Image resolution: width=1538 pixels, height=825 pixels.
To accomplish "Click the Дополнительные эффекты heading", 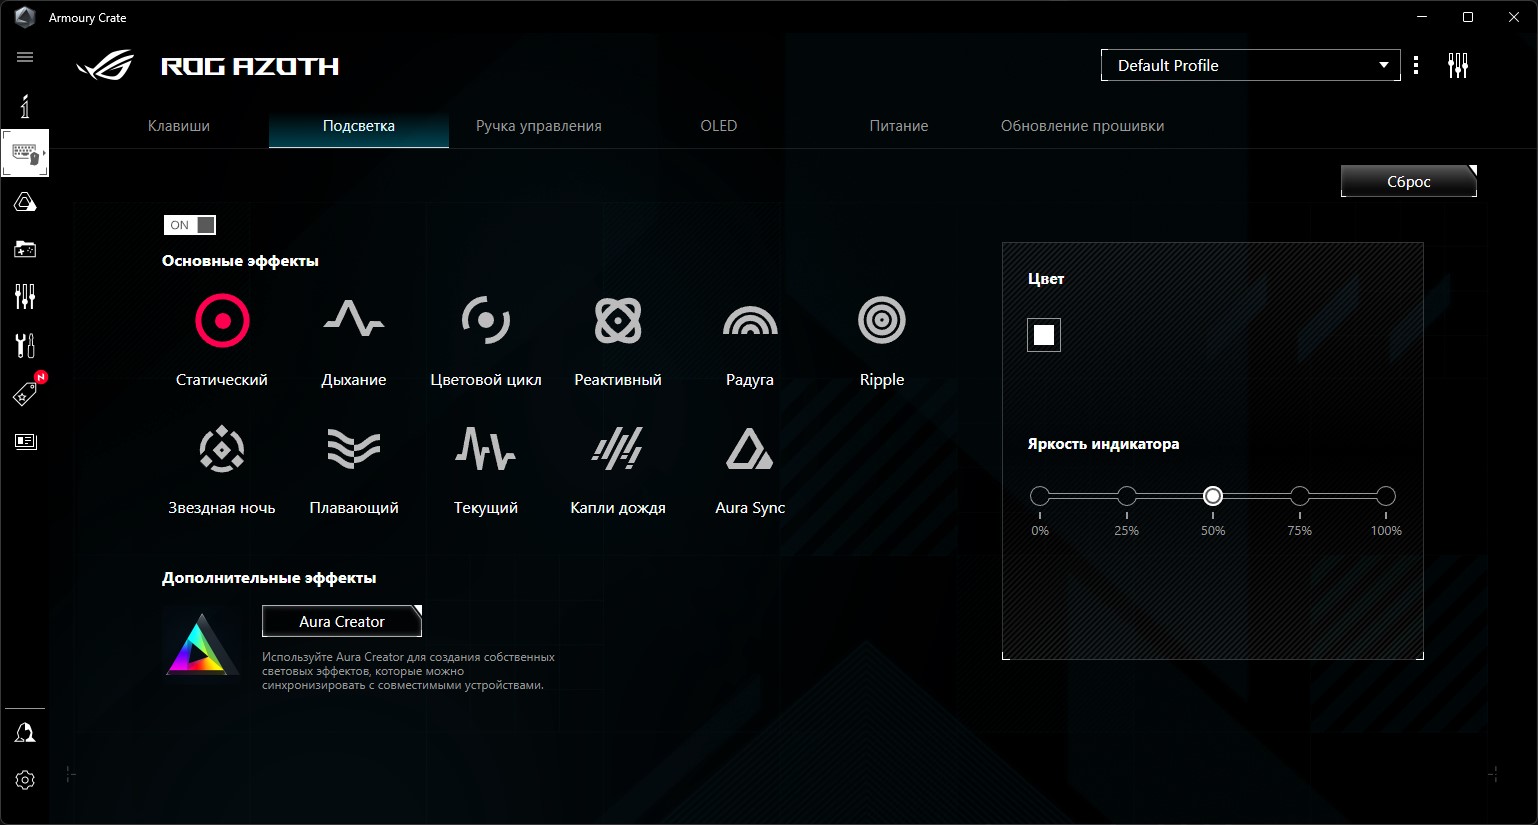I will [269, 578].
